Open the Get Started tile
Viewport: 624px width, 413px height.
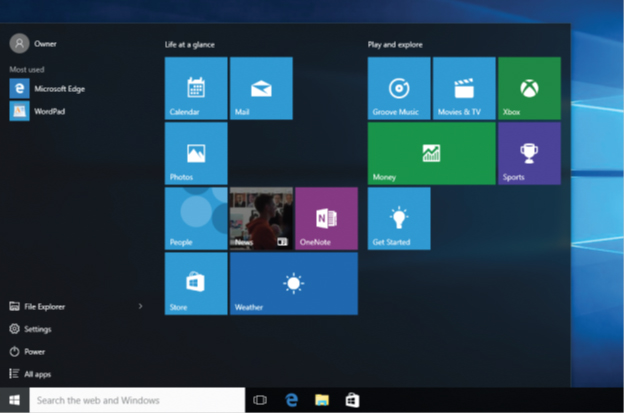click(x=399, y=218)
